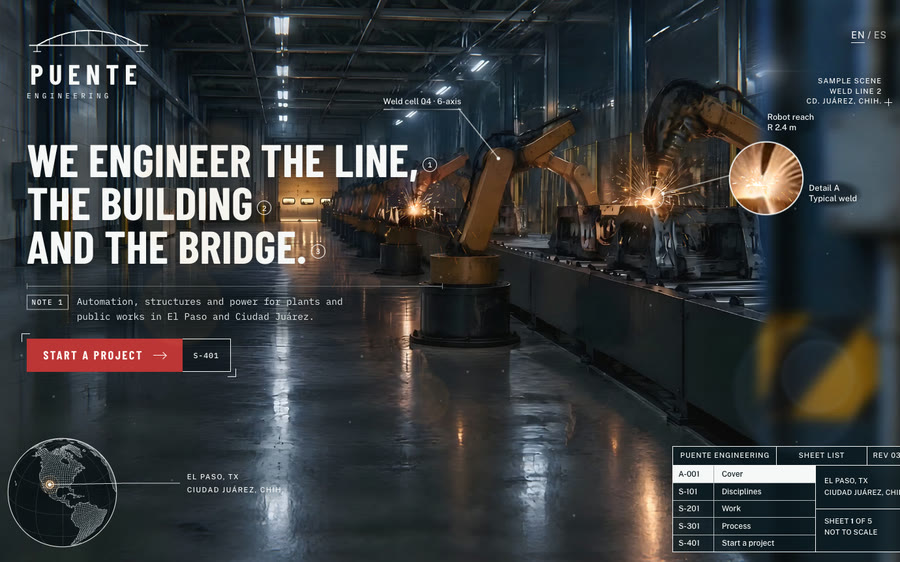
Task: Click footnote marker 2 after THE BUILDING
Action: (x=264, y=208)
